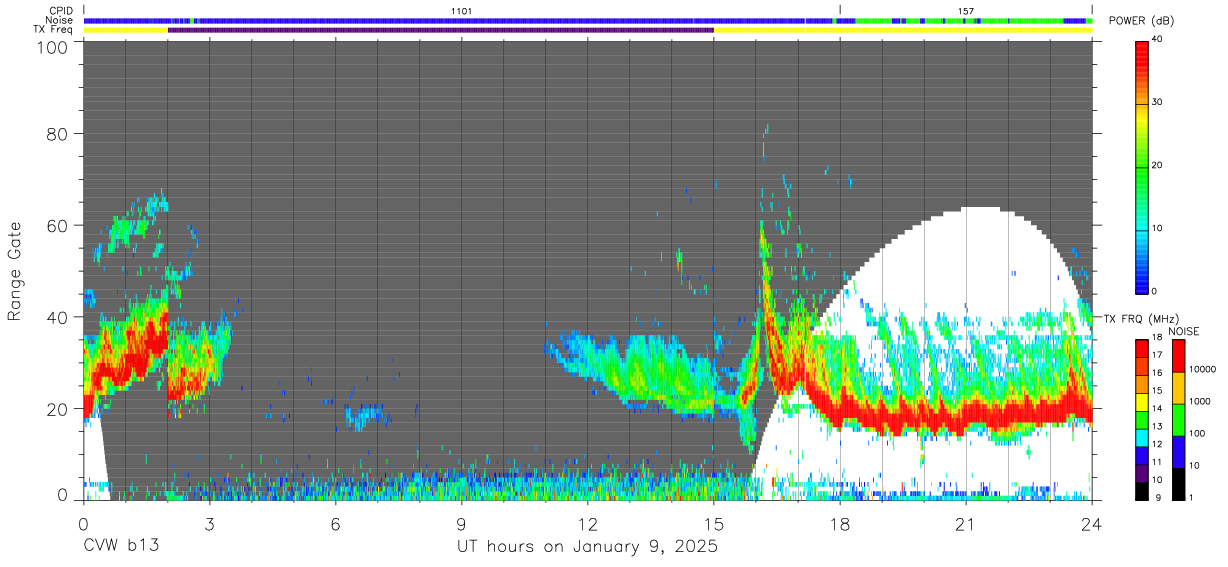Click the red swatch in NOISE legend
The height and width of the screenshot is (567, 1228).
tap(1178, 355)
